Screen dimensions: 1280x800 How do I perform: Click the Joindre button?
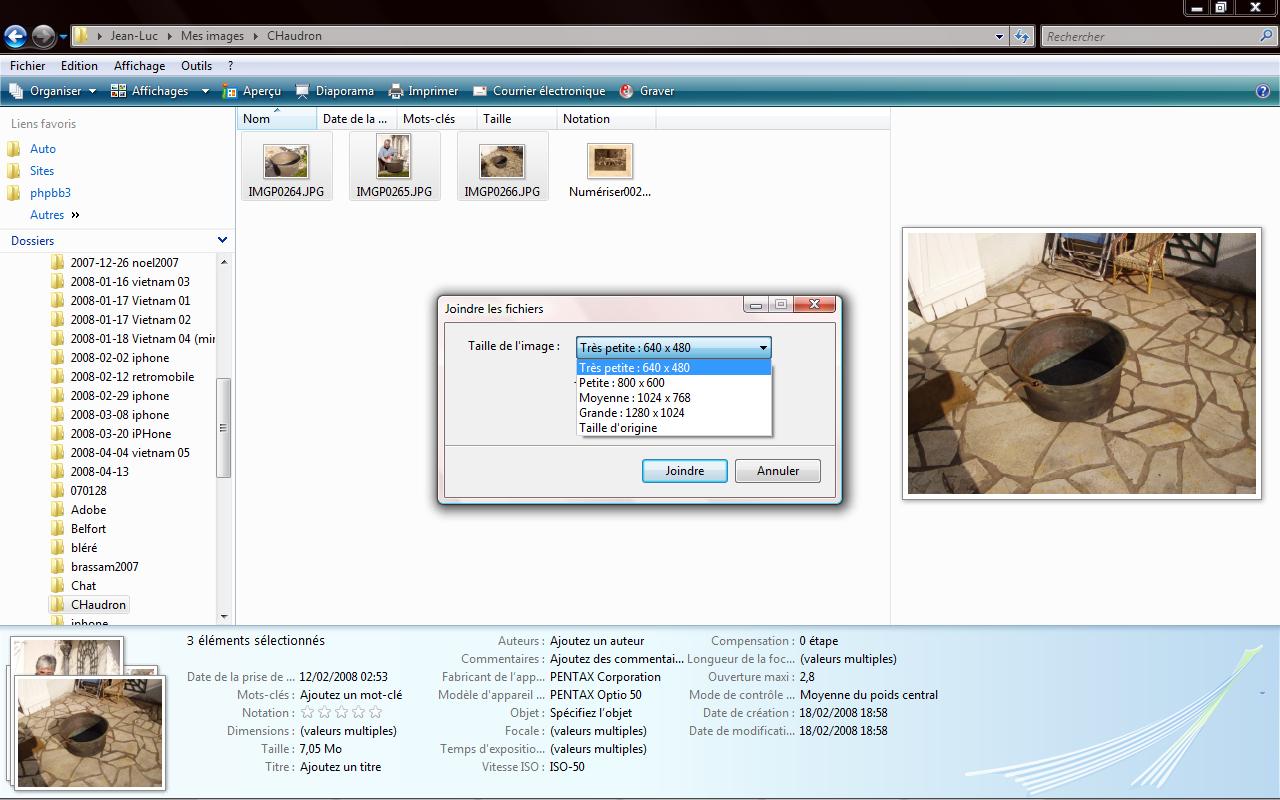pyautogui.click(x=685, y=471)
